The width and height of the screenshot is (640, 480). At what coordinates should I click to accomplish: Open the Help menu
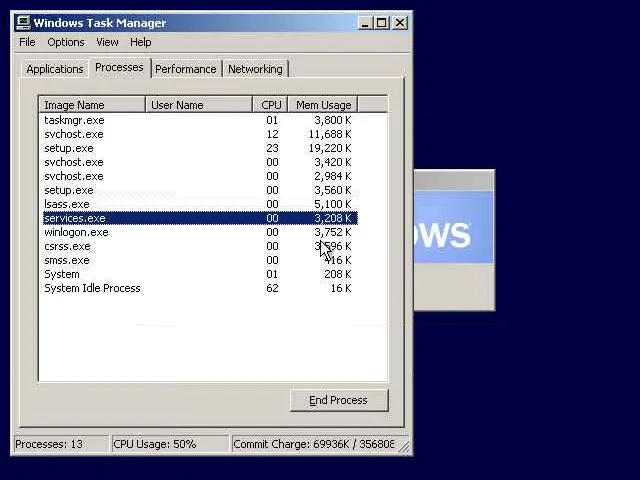pos(140,42)
